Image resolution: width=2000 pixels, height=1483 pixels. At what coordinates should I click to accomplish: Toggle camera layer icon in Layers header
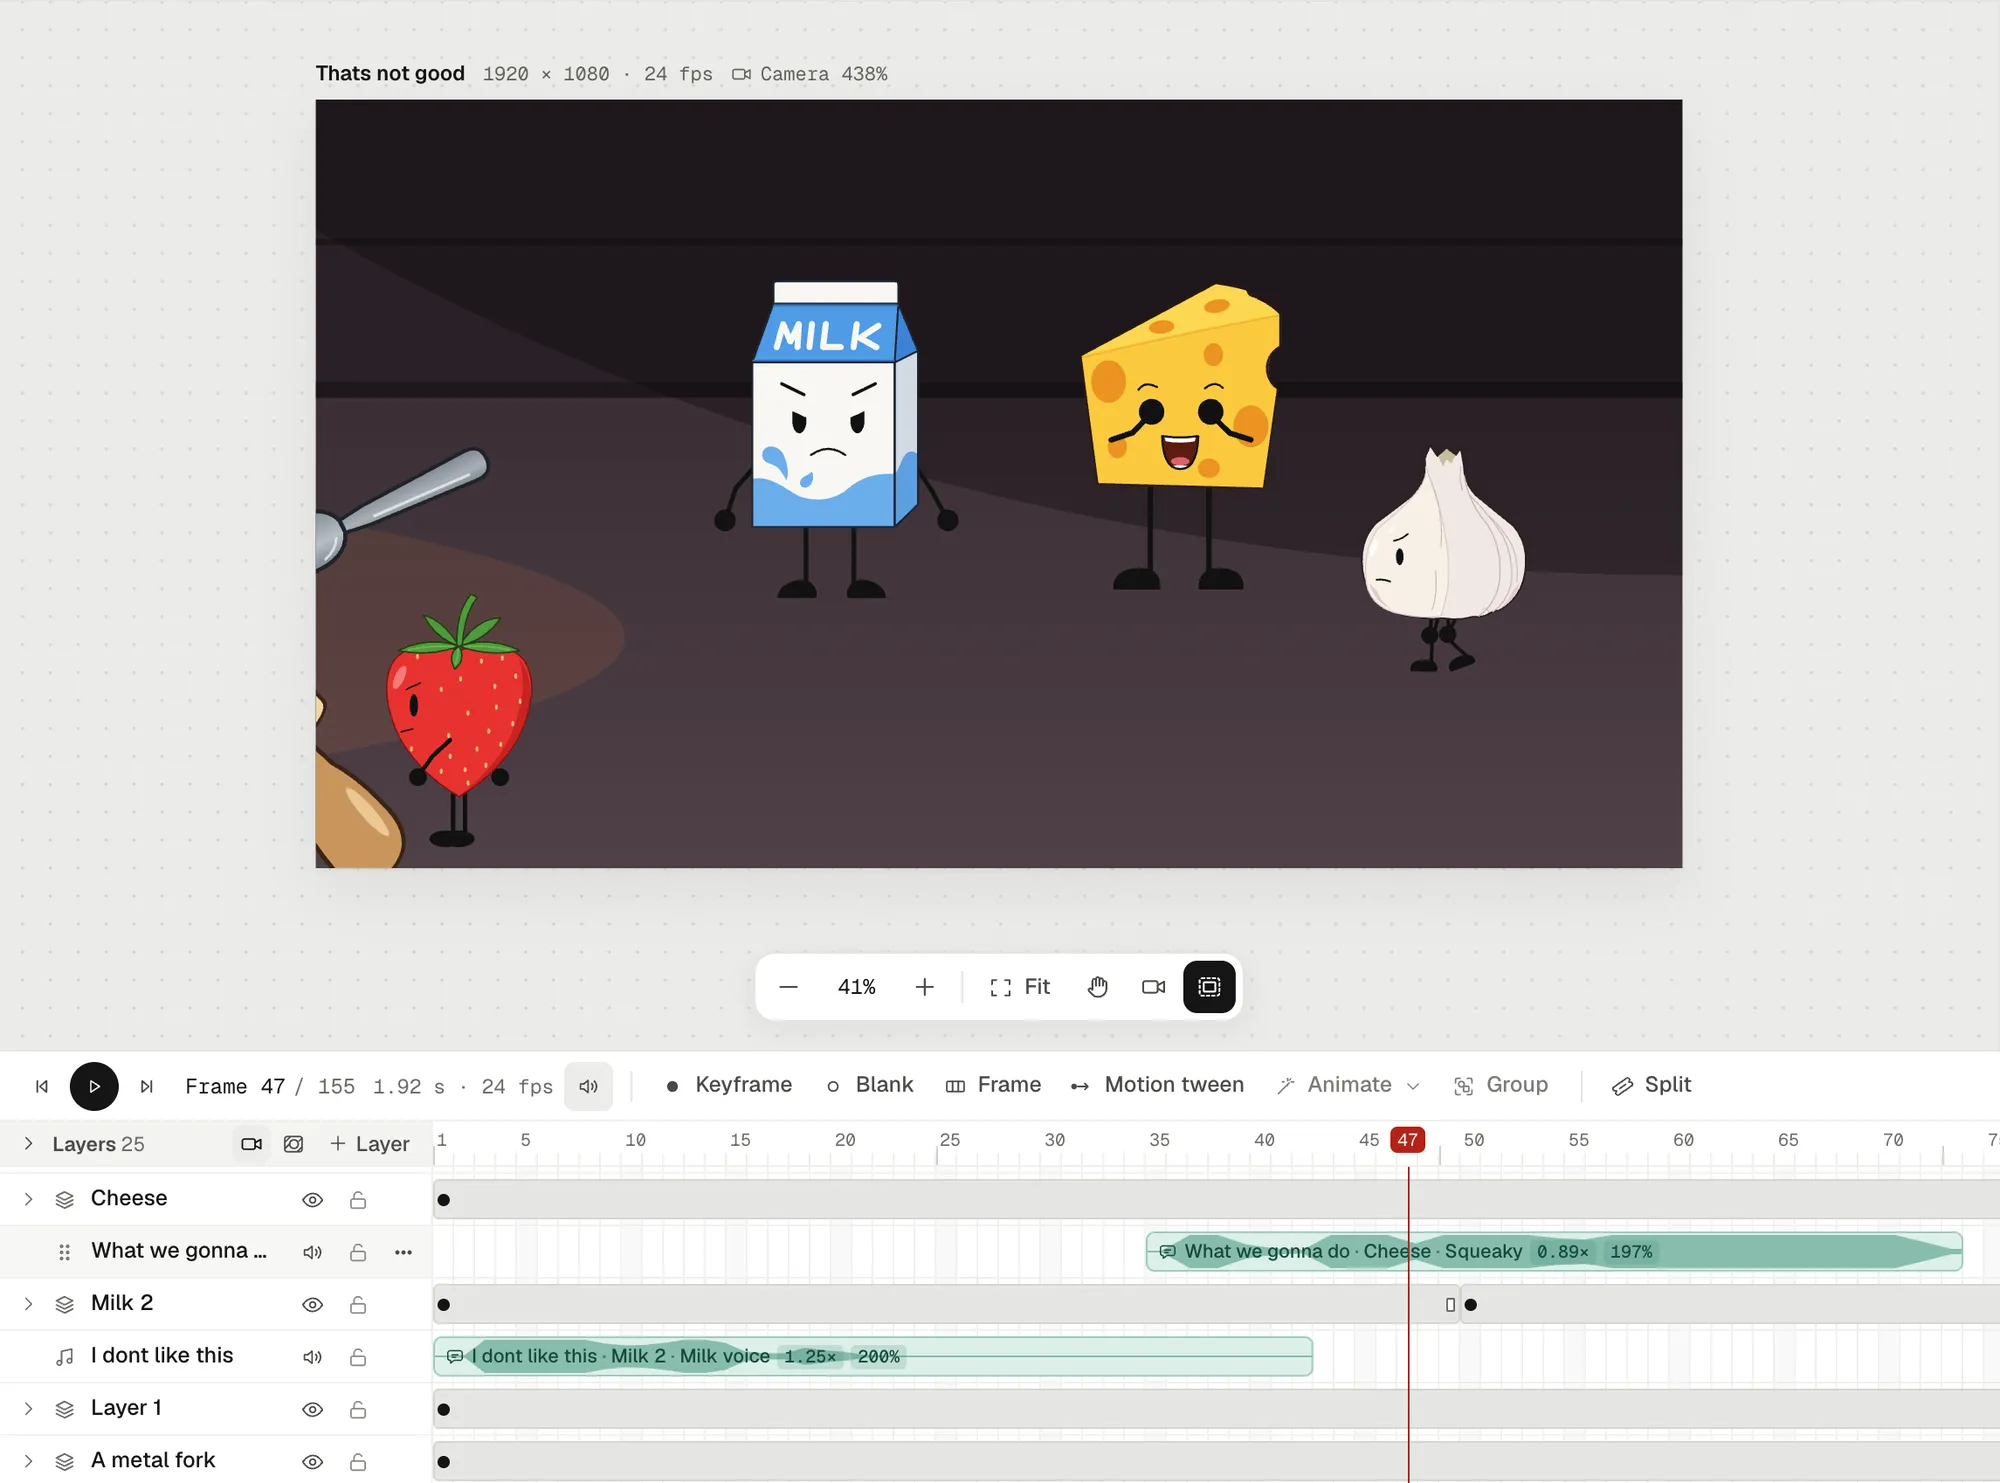(x=252, y=1144)
